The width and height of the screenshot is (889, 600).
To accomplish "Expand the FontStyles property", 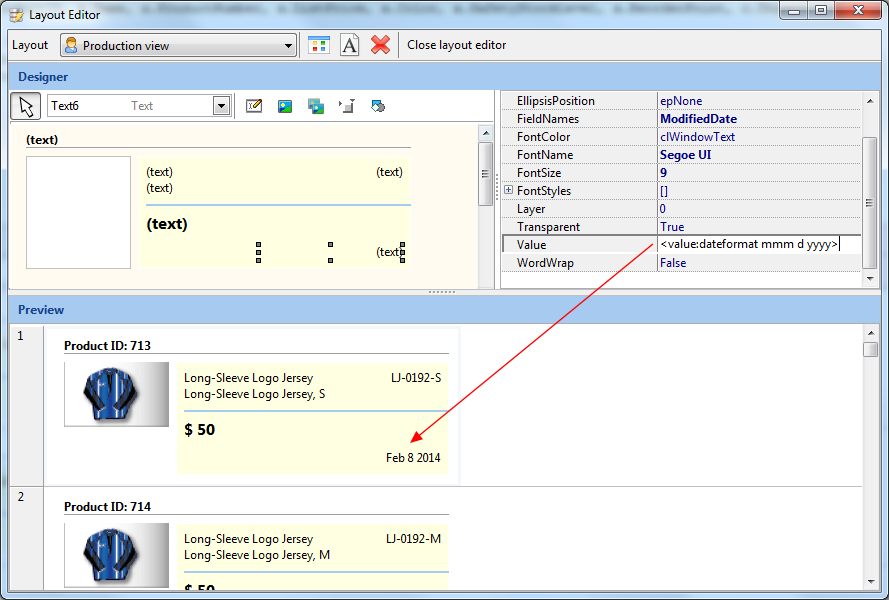I will 509,190.
